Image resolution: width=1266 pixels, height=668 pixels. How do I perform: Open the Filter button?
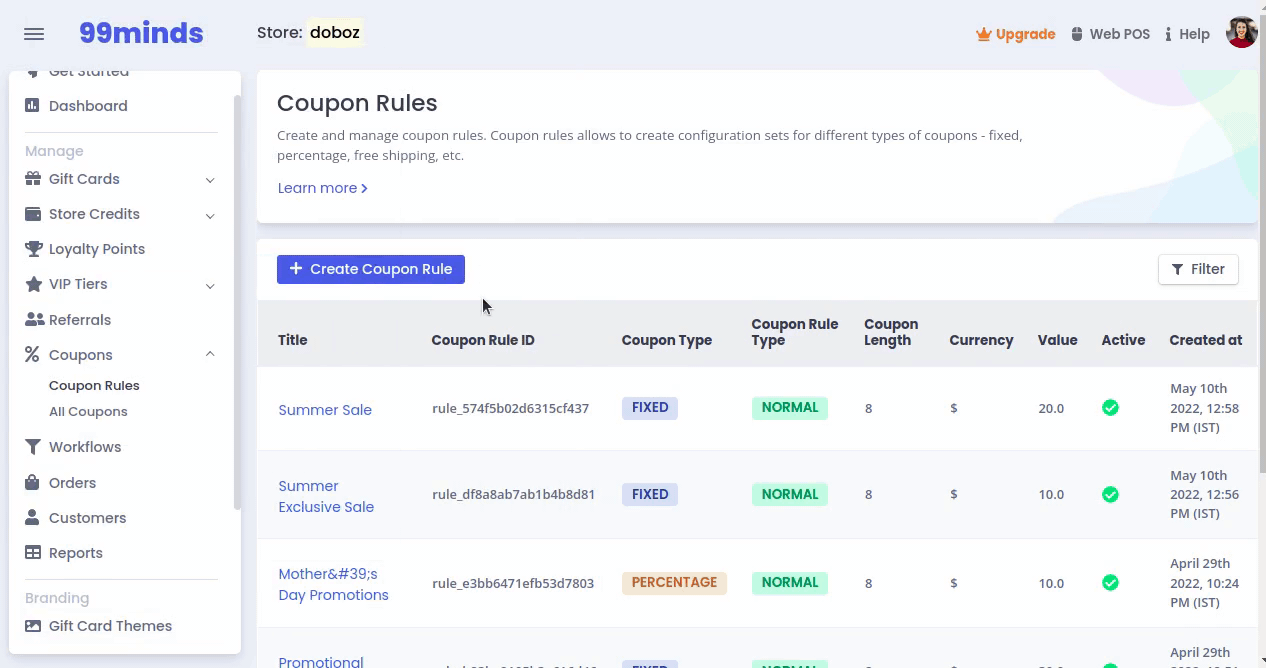tap(1198, 269)
